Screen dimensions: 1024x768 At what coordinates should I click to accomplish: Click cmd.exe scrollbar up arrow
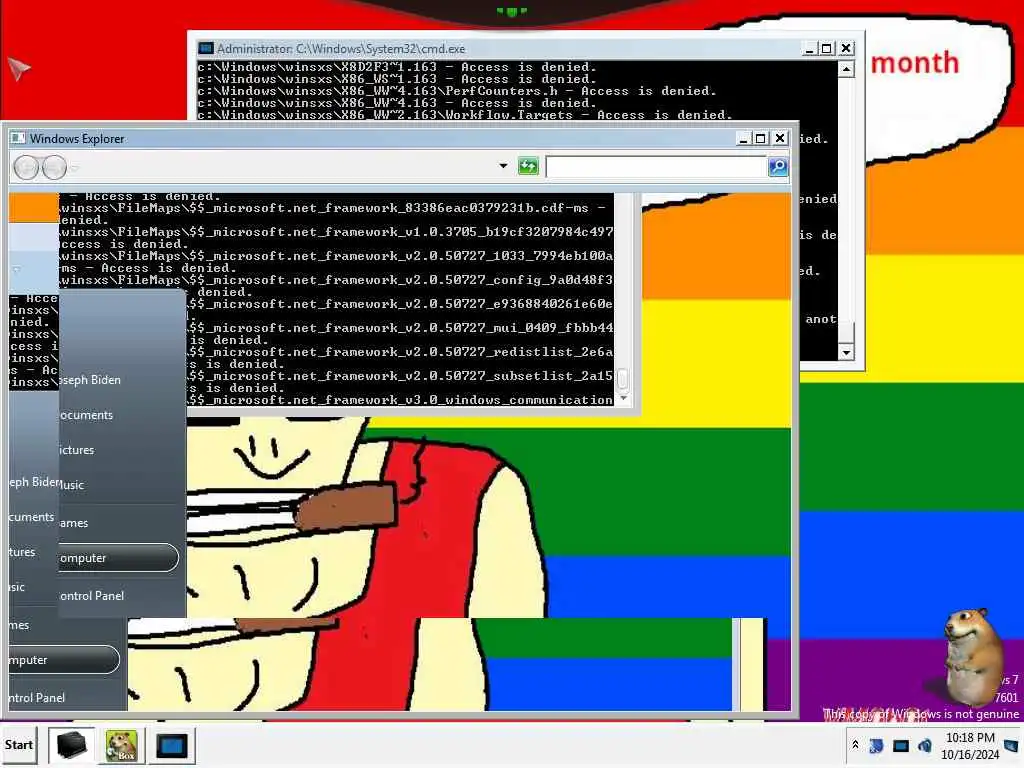coord(846,69)
